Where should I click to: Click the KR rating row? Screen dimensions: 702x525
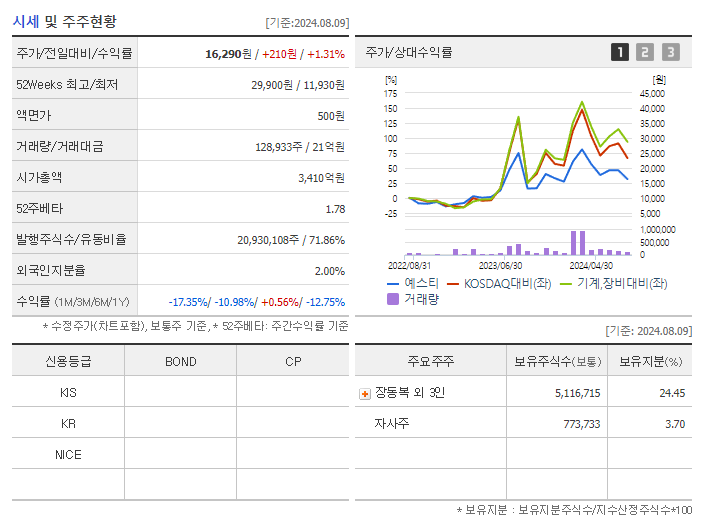pyautogui.click(x=180, y=423)
